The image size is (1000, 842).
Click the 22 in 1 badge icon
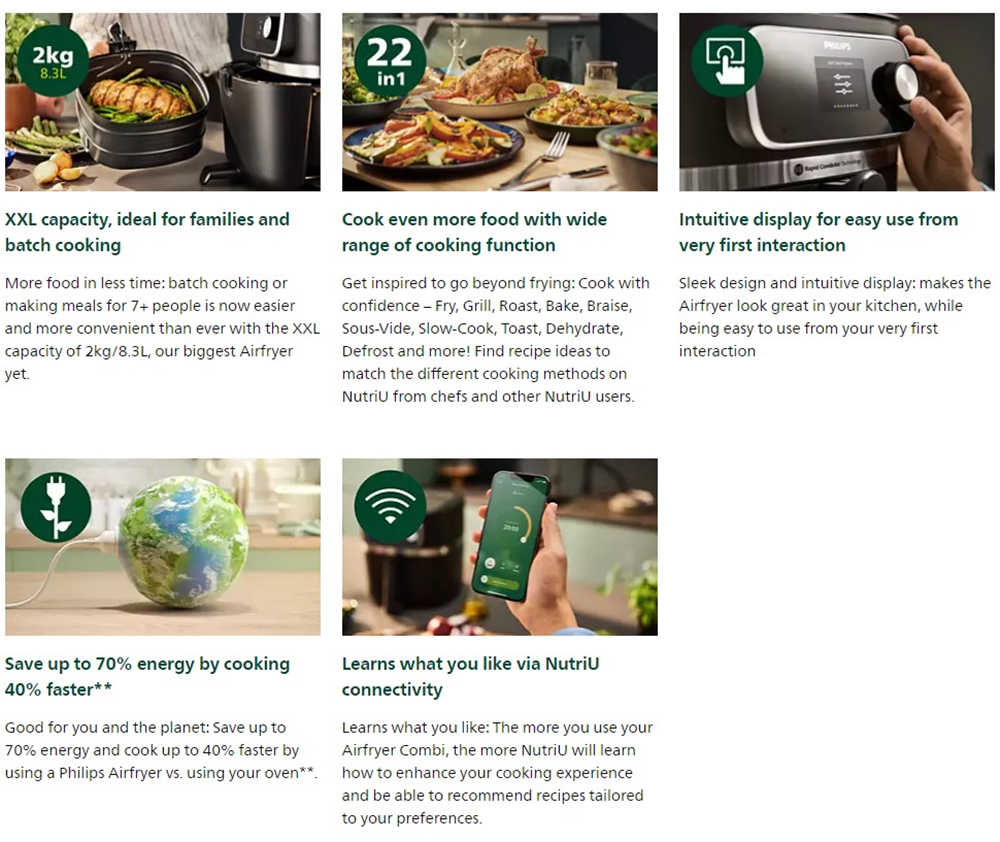390,61
